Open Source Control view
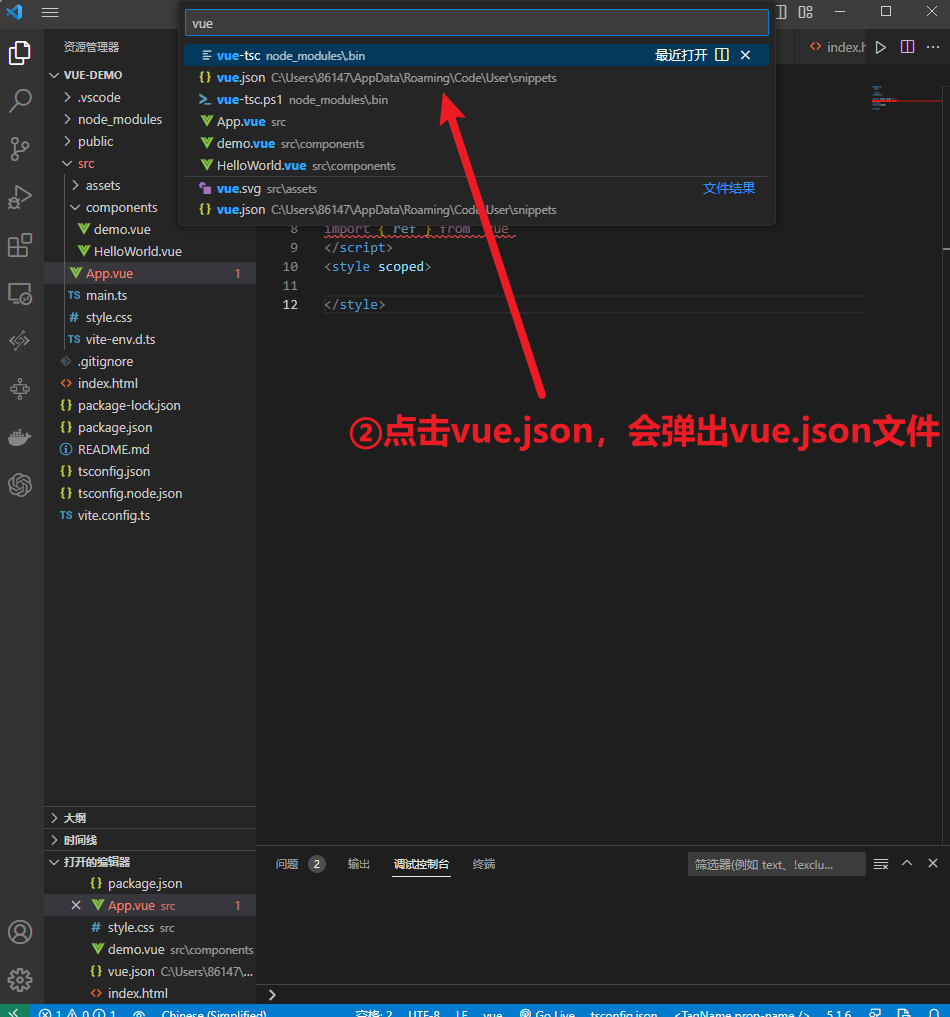The width and height of the screenshot is (950, 1017). 20,149
